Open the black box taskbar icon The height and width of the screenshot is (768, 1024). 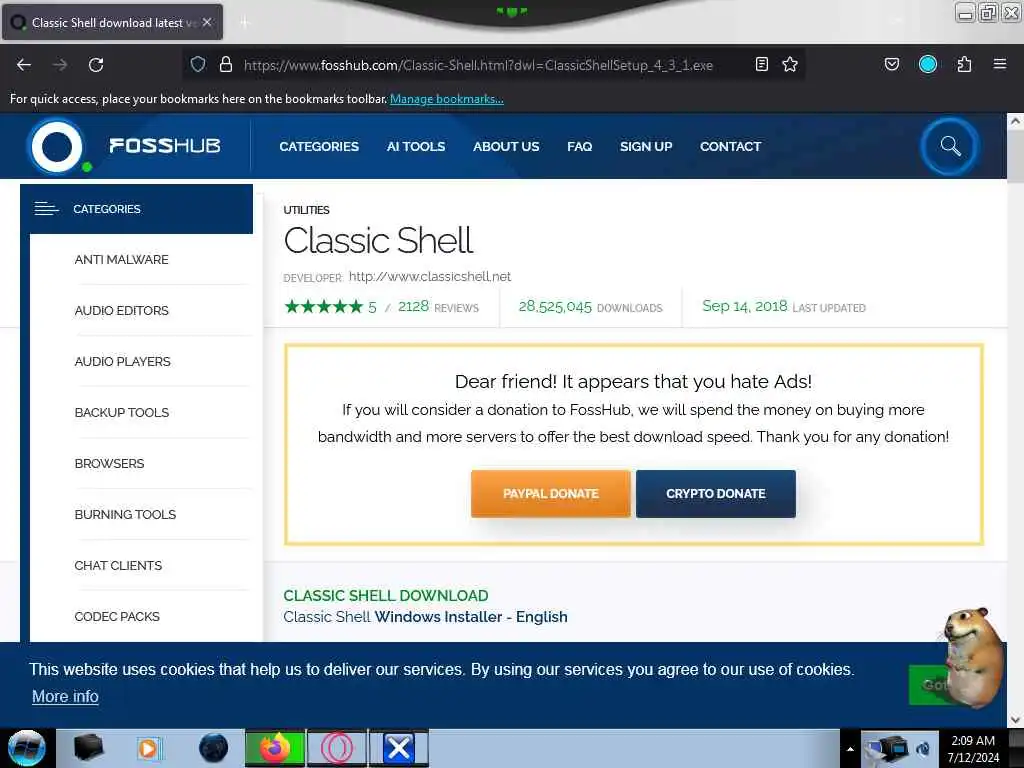(89, 748)
